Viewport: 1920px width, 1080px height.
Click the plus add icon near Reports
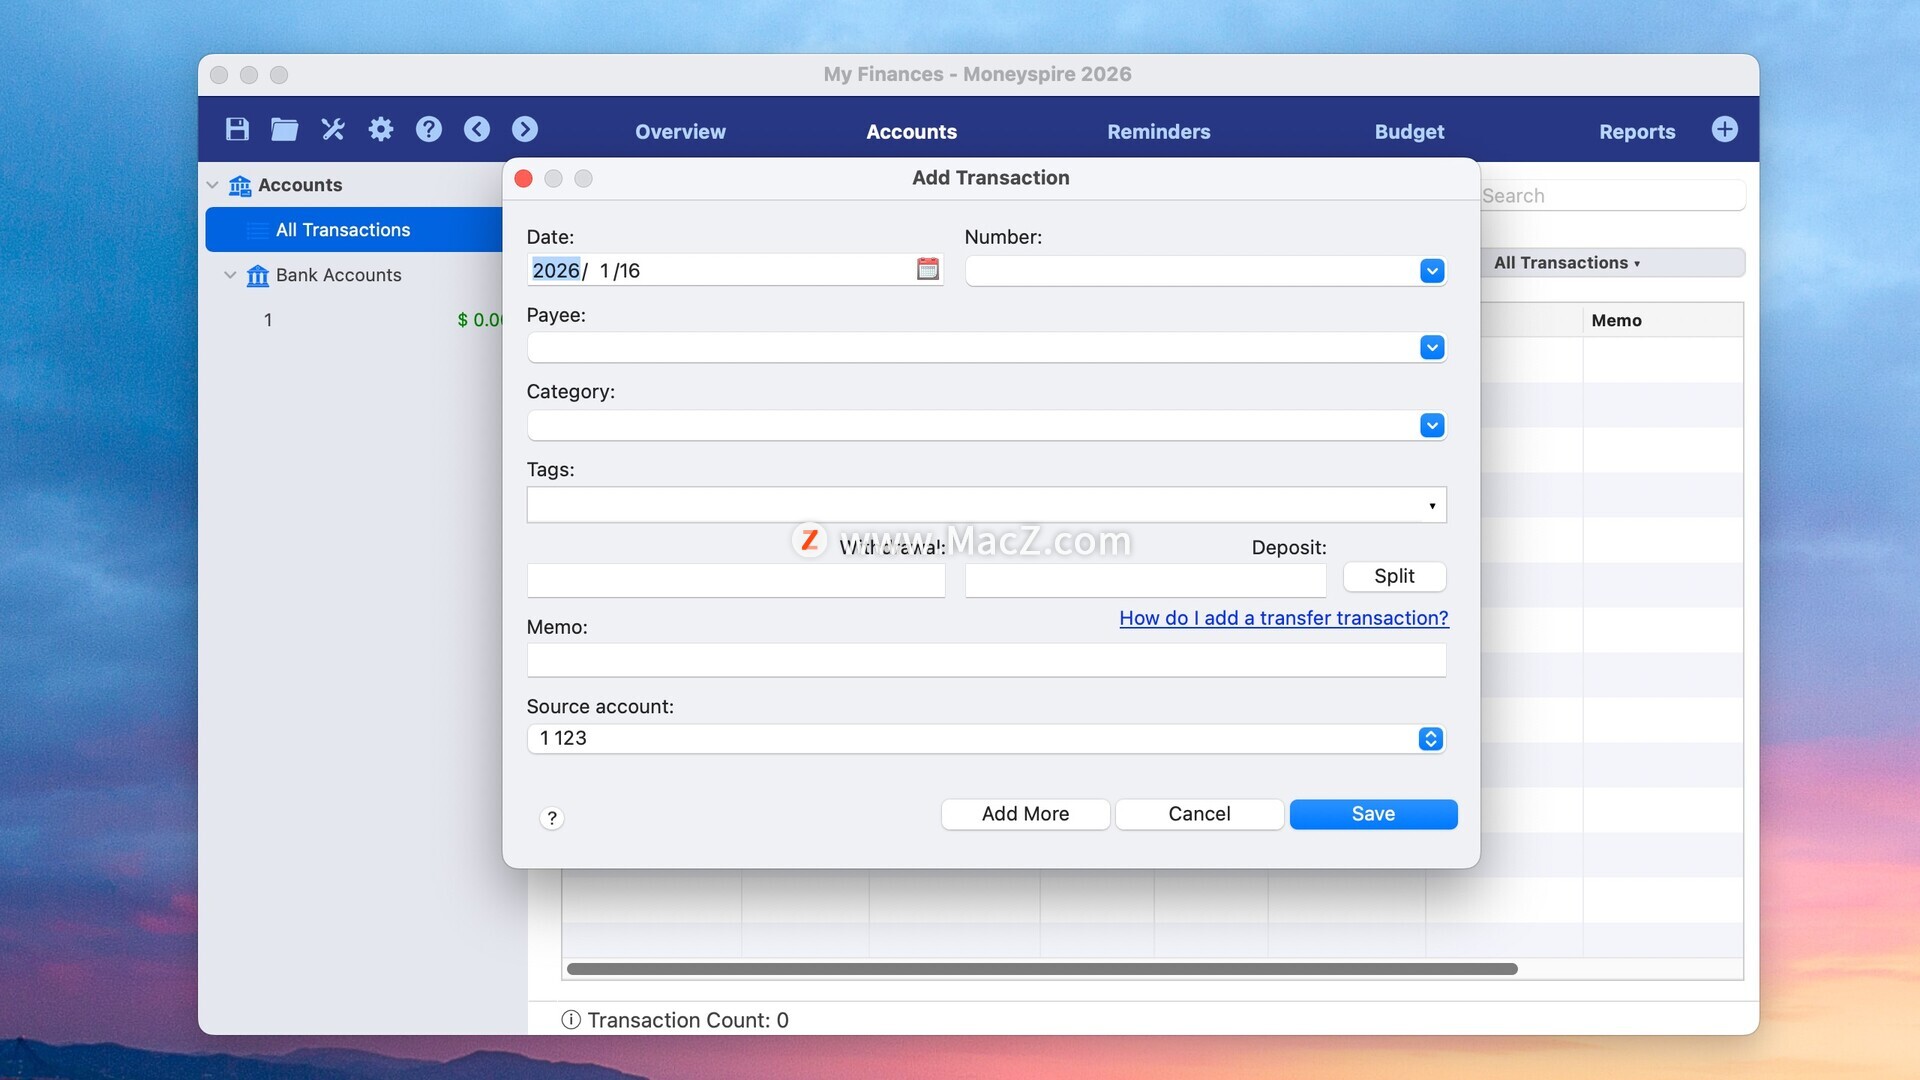(x=1724, y=129)
